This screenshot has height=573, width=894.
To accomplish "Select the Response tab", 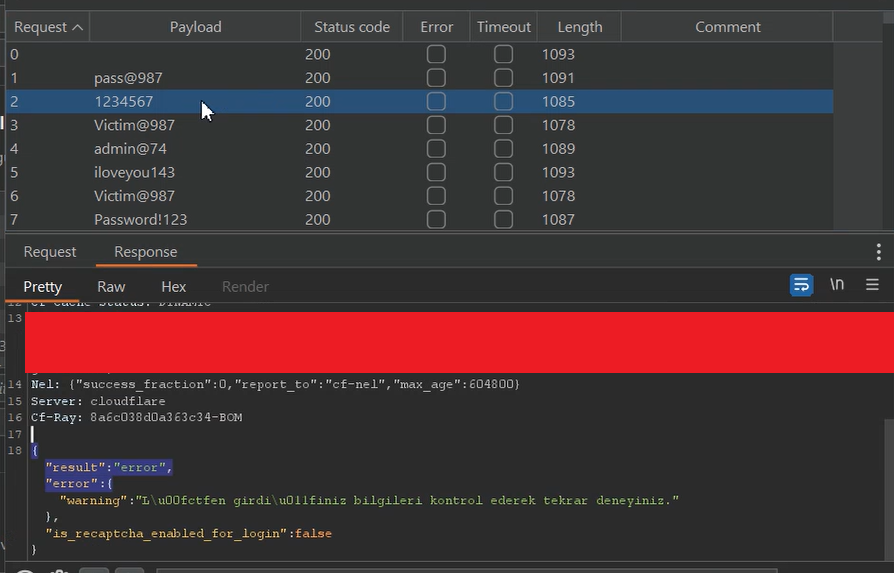I will pyautogui.click(x=145, y=252).
